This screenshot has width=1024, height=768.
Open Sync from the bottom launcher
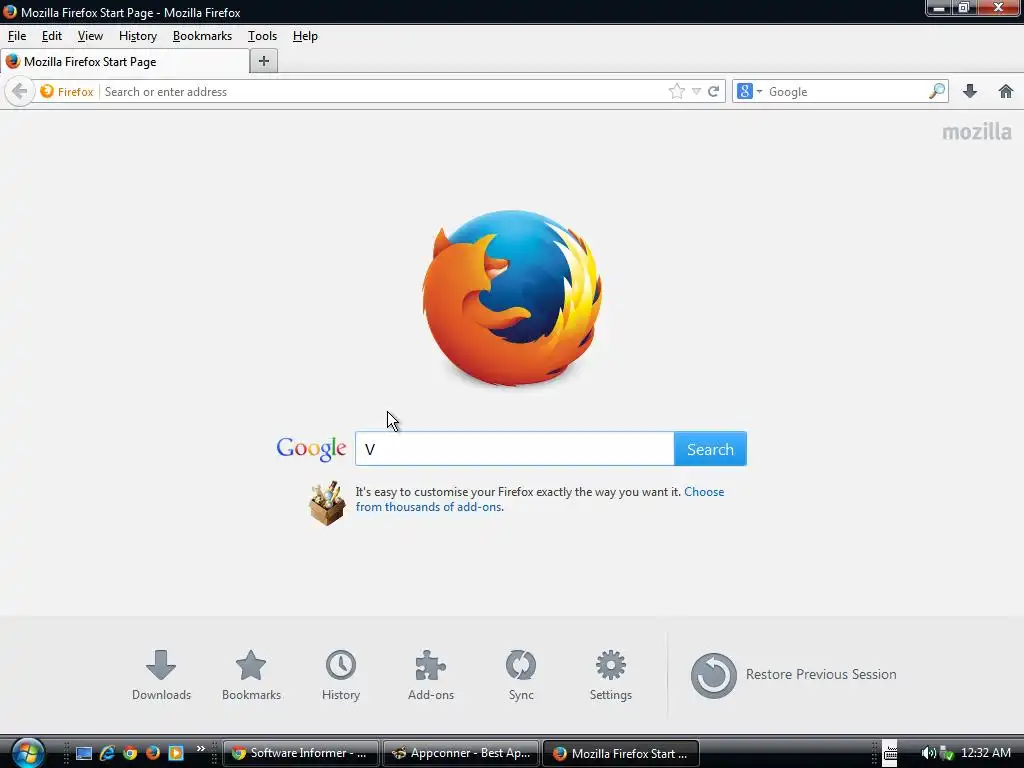click(x=521, y=675)
